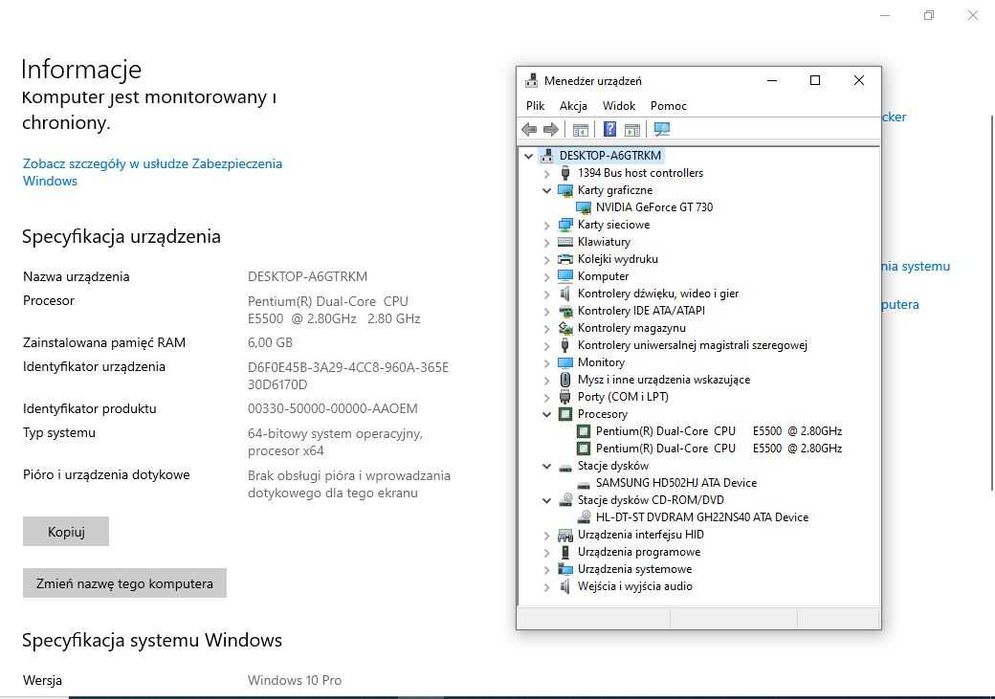Click the Karty sieciowe category icon
Screen dimensions: 995x699
tap(565, 225)
